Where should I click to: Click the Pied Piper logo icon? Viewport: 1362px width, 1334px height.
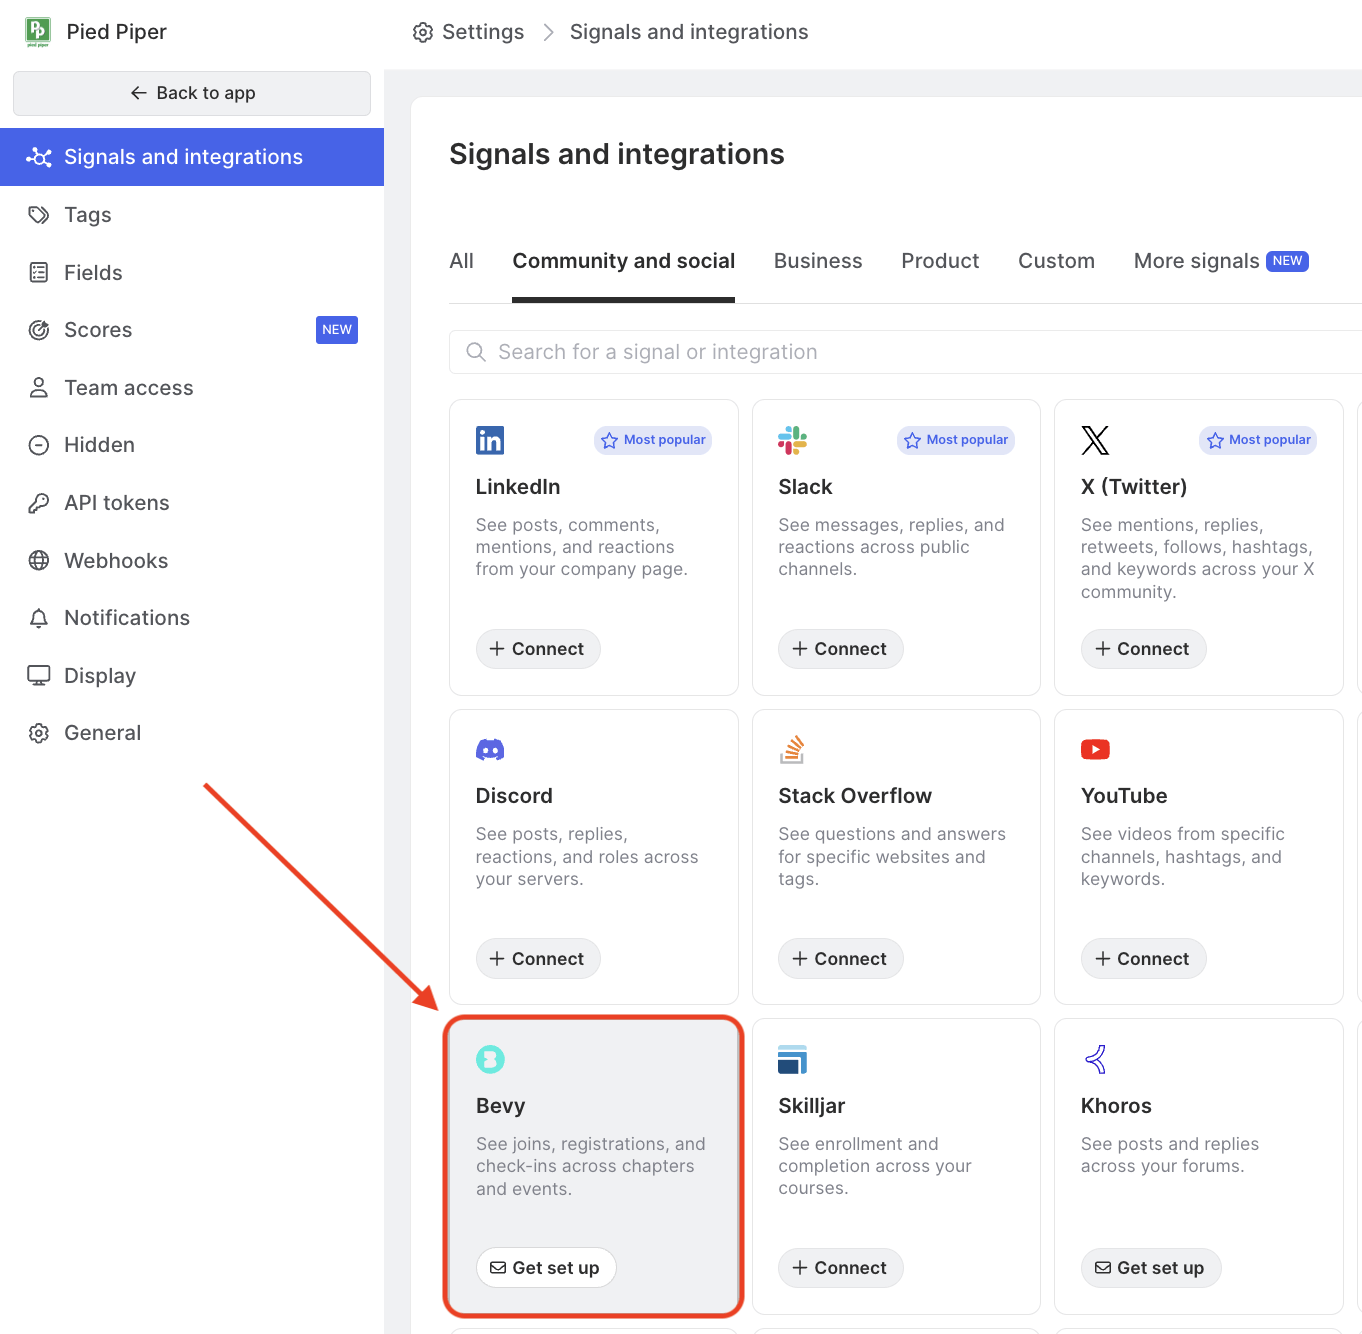coord(38,32)
